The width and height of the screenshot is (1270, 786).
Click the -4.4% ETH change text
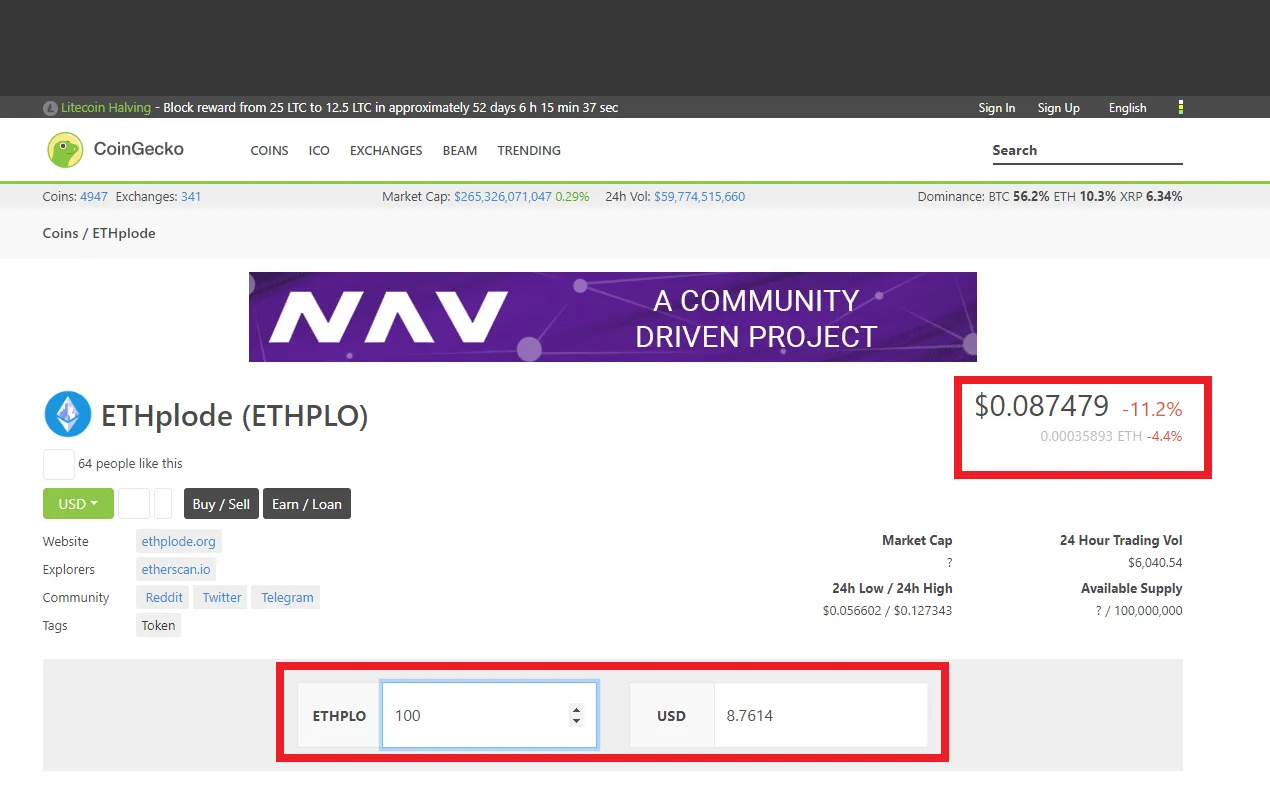click(x=1164, y=437)
